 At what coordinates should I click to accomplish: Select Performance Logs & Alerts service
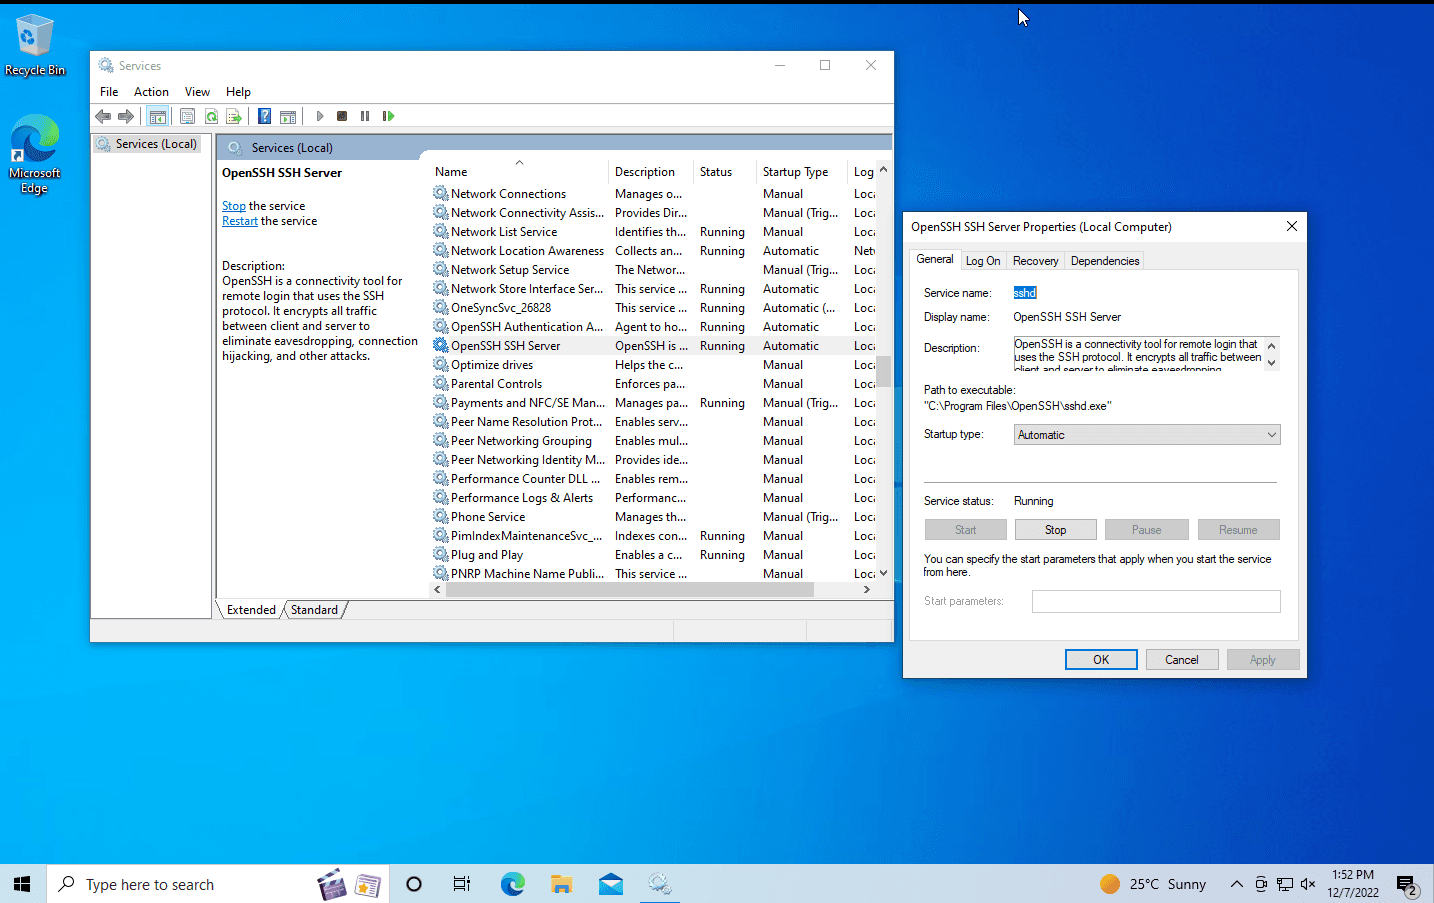[654, 497]
